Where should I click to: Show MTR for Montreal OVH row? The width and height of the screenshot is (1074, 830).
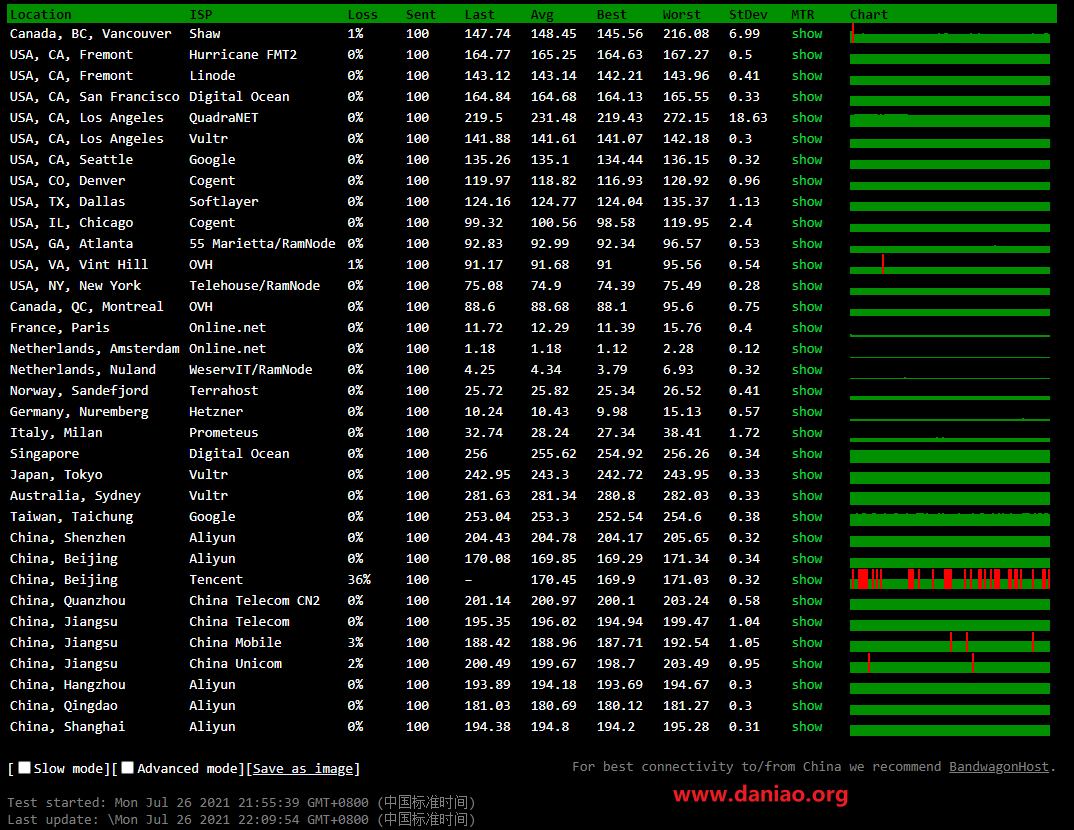[807, 307]
